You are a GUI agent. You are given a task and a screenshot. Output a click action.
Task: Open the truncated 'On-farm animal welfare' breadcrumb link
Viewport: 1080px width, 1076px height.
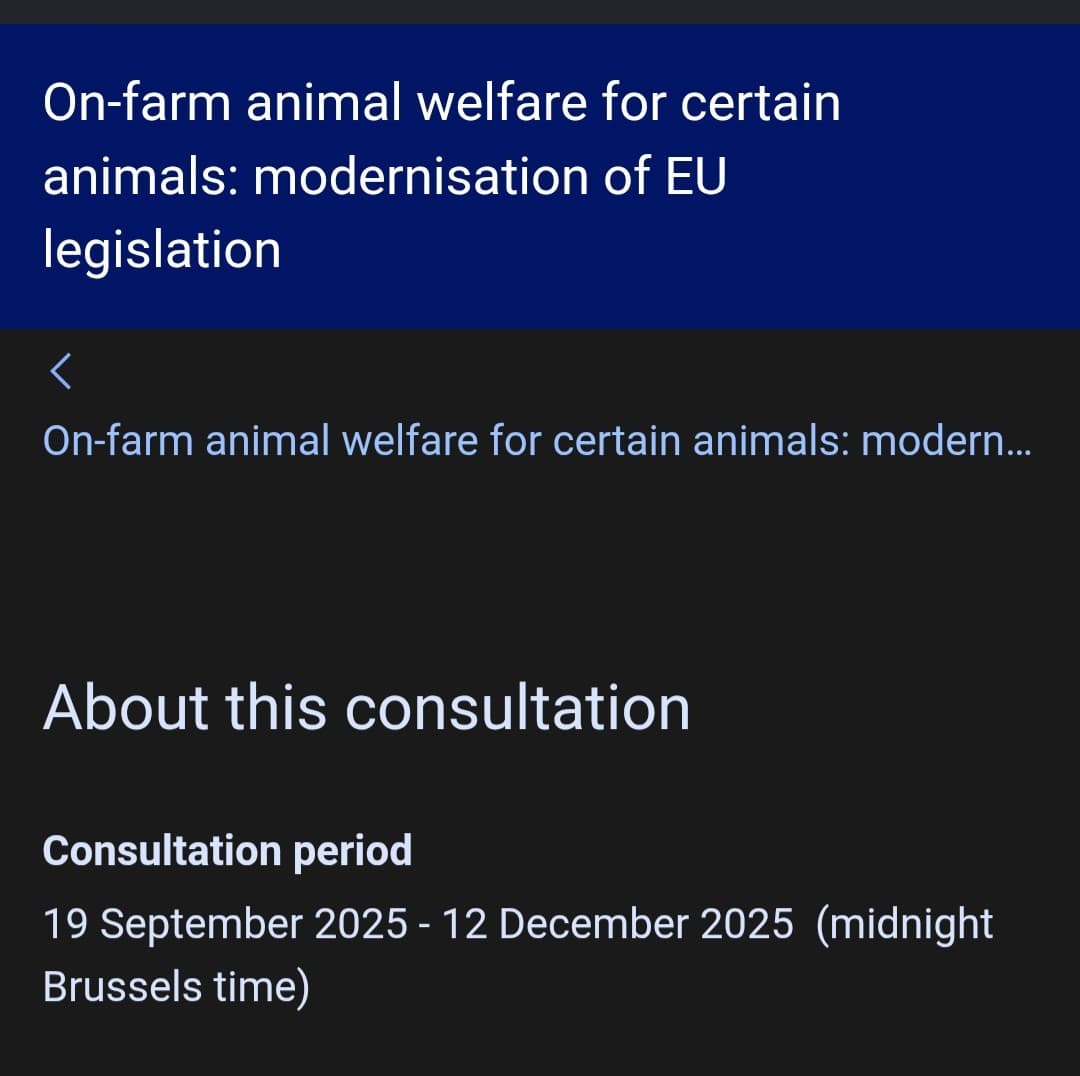[536, 440]
